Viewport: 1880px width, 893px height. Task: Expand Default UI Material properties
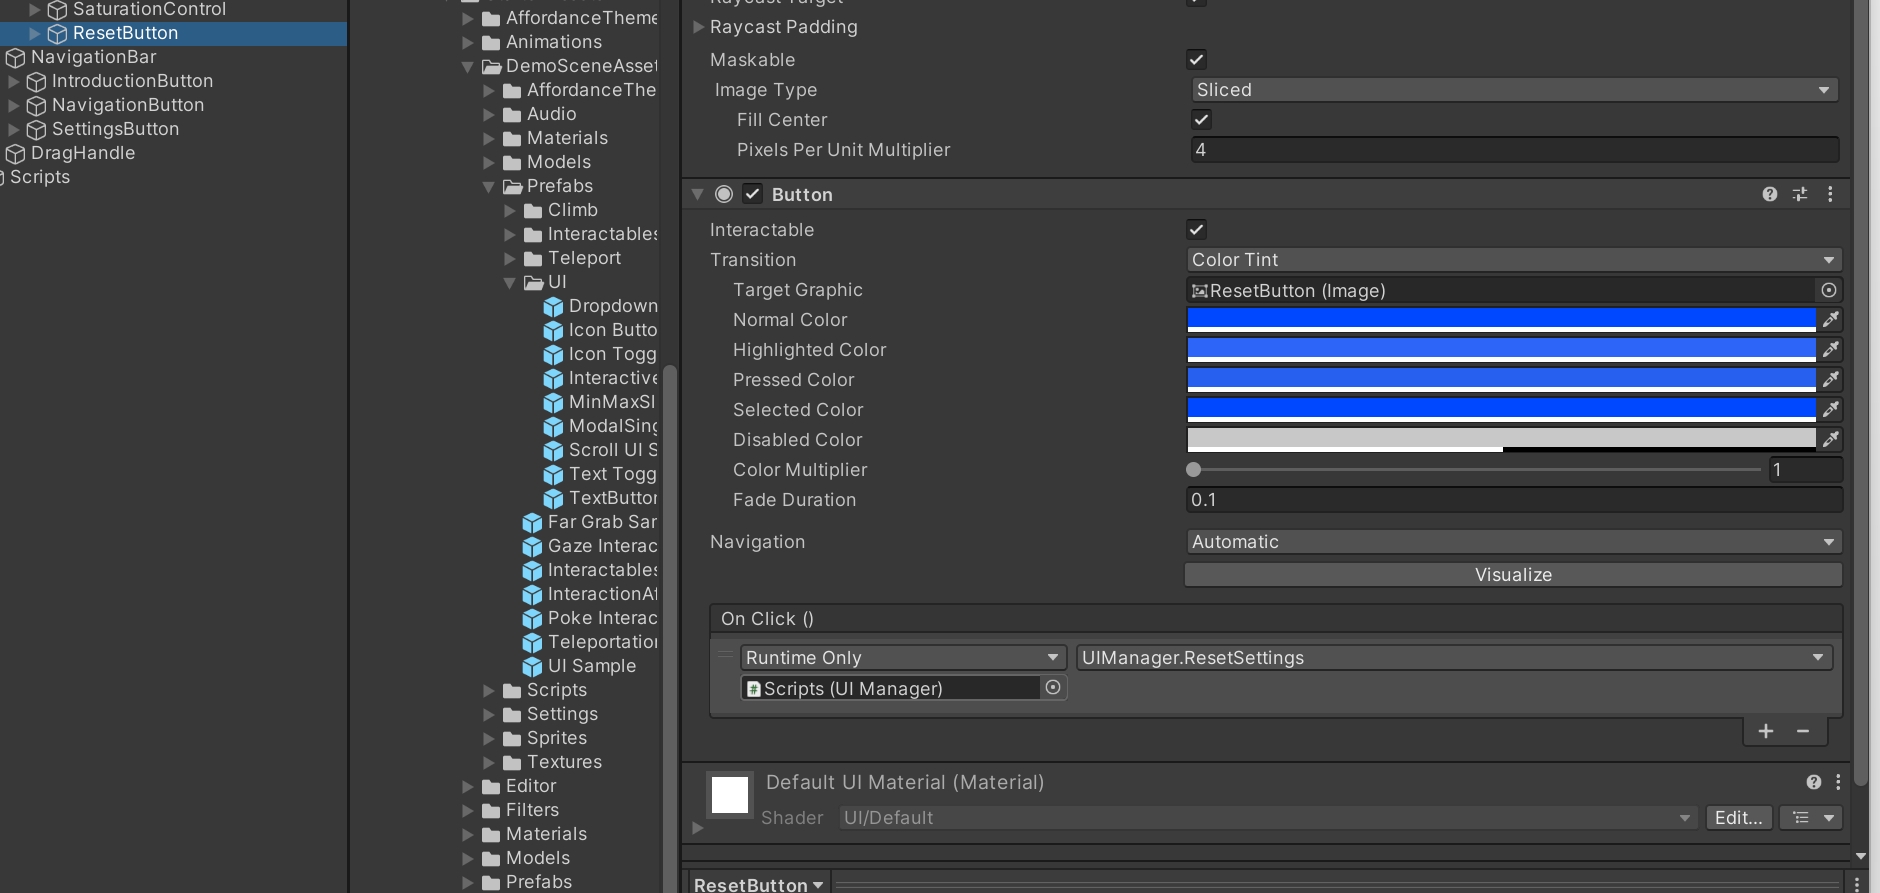(698, 828)
